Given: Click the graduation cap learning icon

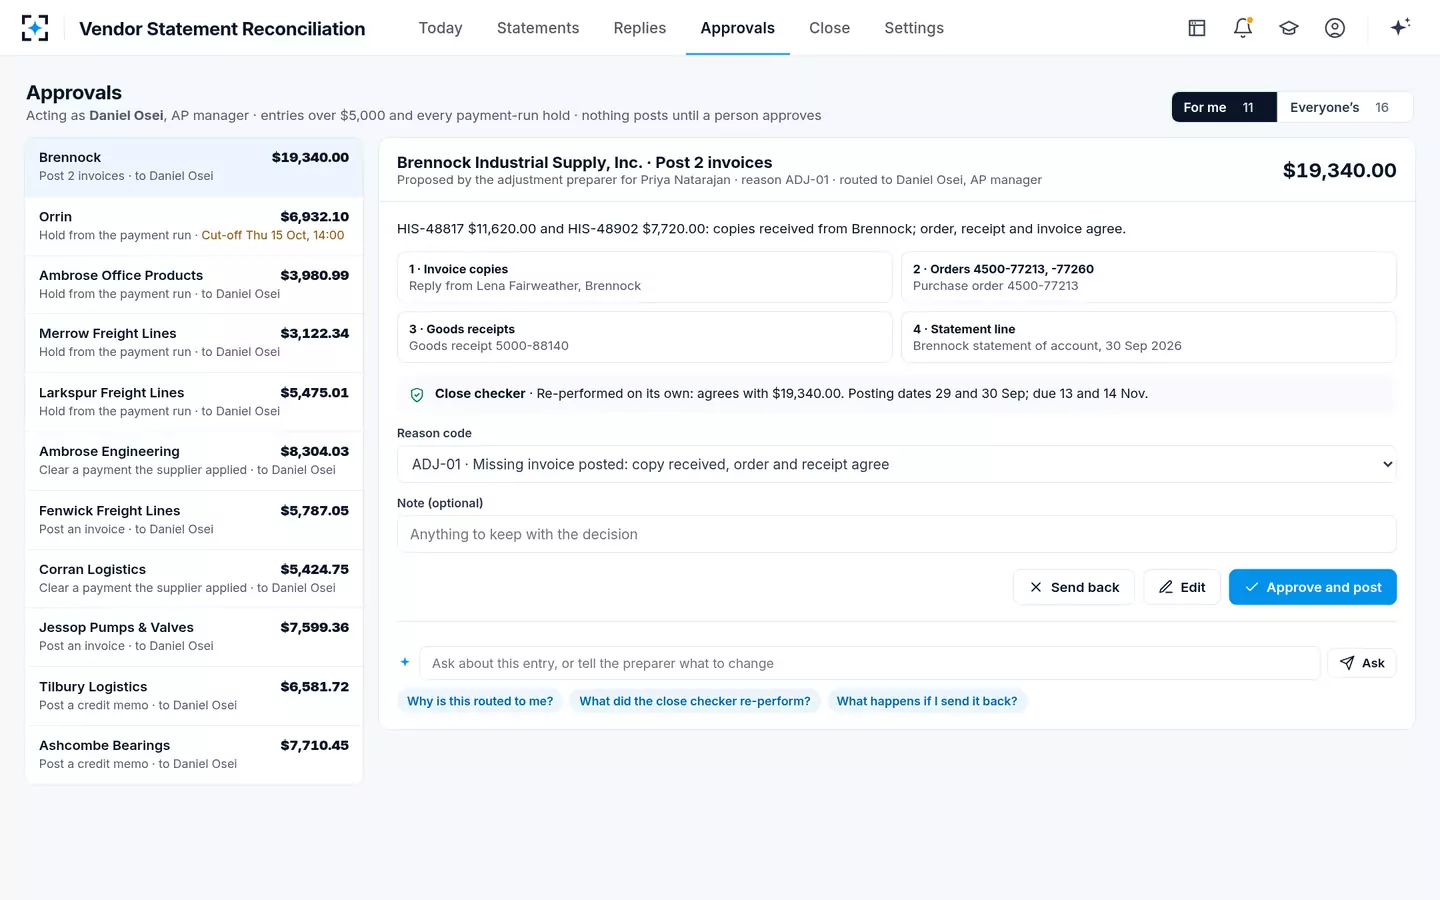Looking at the screenshot, I should point(1289,28).
